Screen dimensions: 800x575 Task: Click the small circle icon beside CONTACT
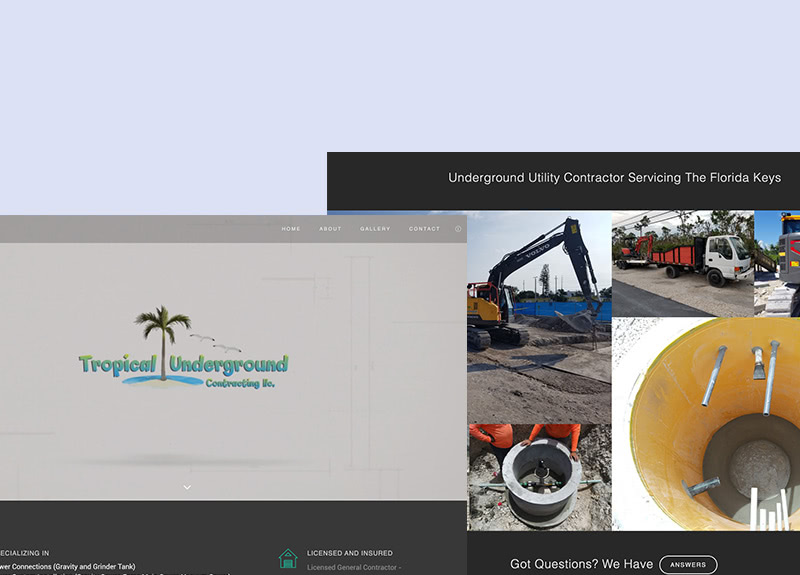point(458,229)
